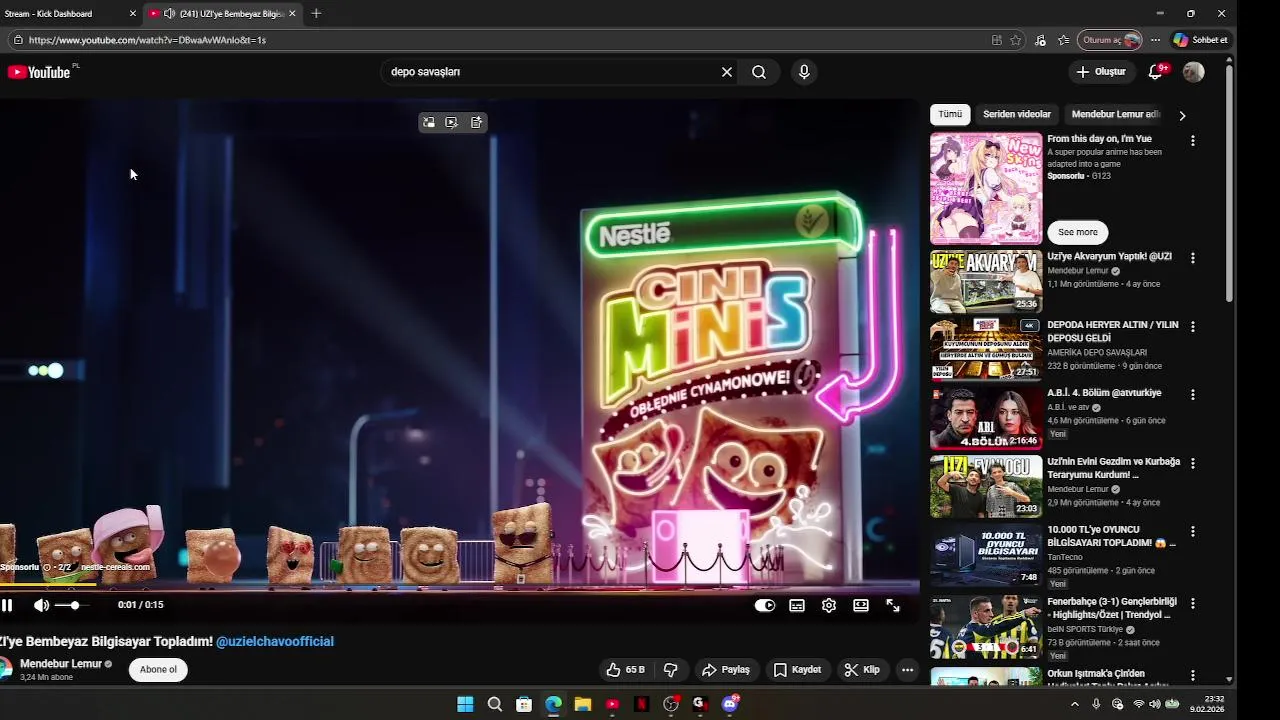This screenshot has height=720, width=1280.
Task: Open File Explorer from the taskbar
Action: pyautogui.click(x=583, y=704)
